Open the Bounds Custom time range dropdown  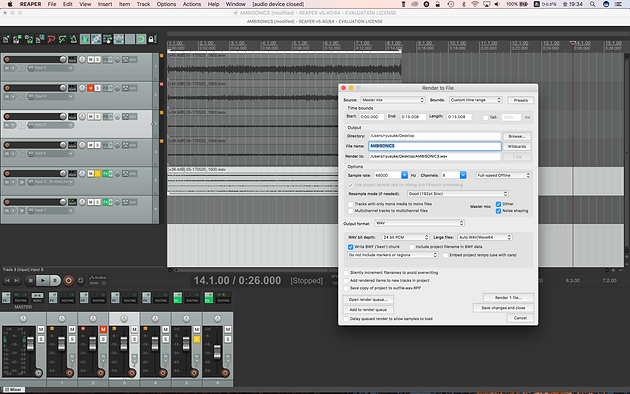click(x=475, y=100)
